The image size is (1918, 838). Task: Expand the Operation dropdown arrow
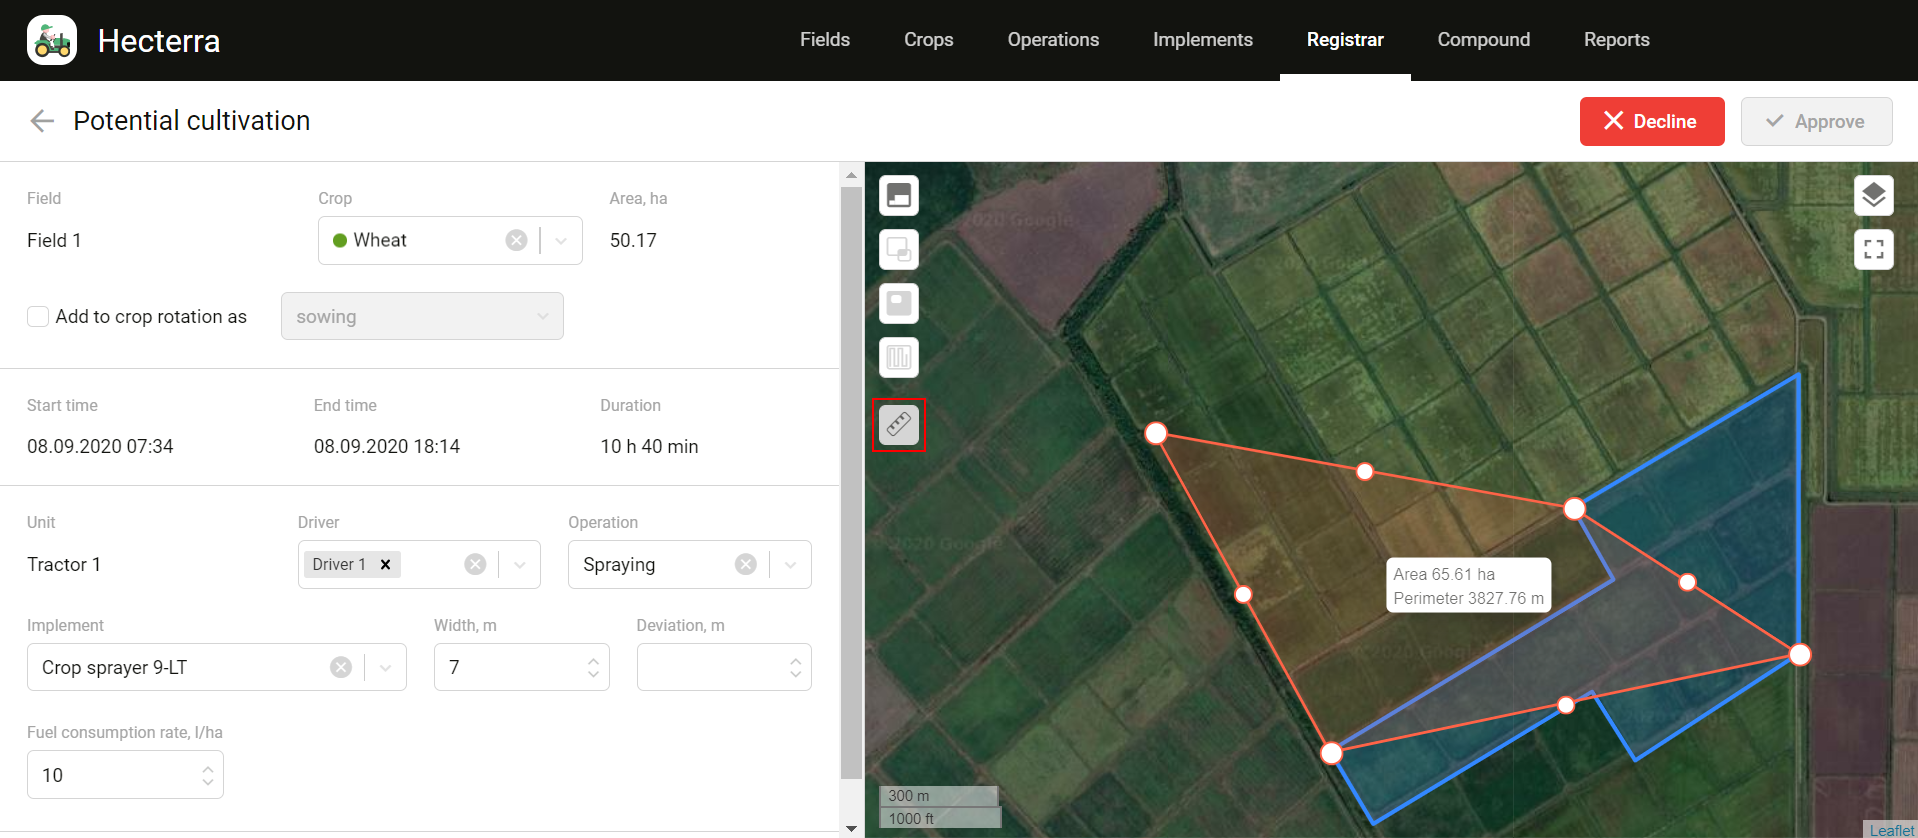[x=790, y=564]
